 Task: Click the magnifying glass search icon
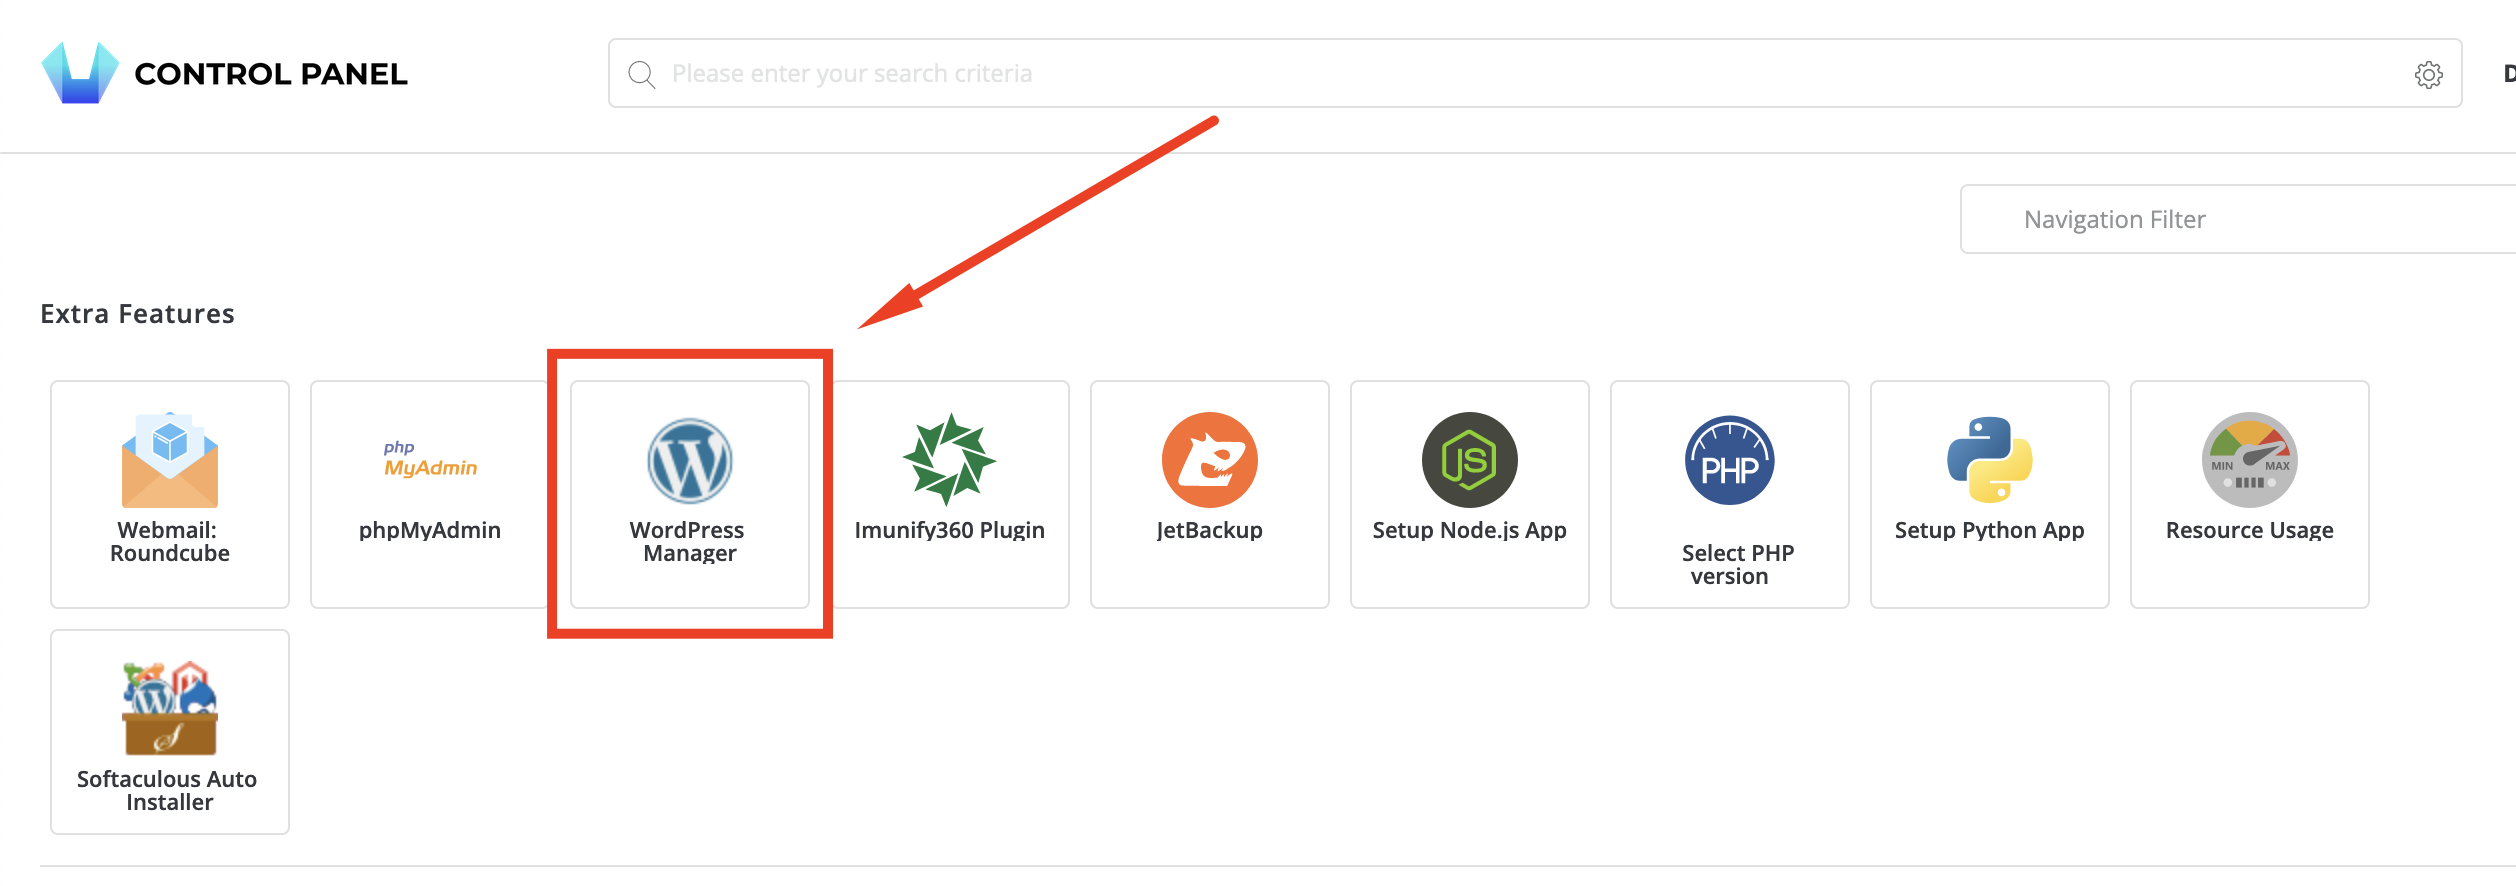click(x=641, y=74)
